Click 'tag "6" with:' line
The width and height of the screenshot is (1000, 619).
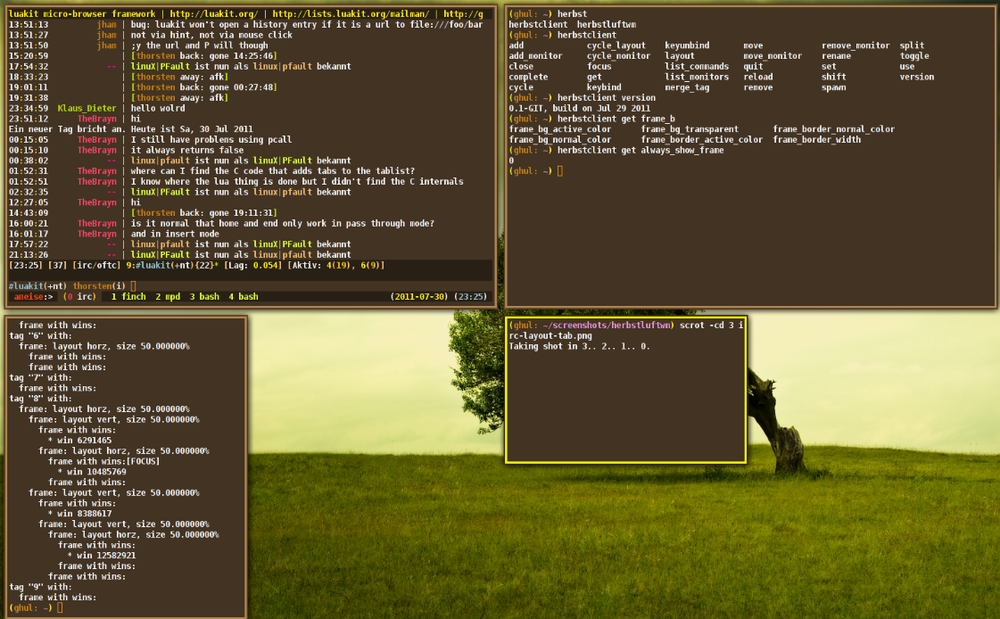click(40, 336)
